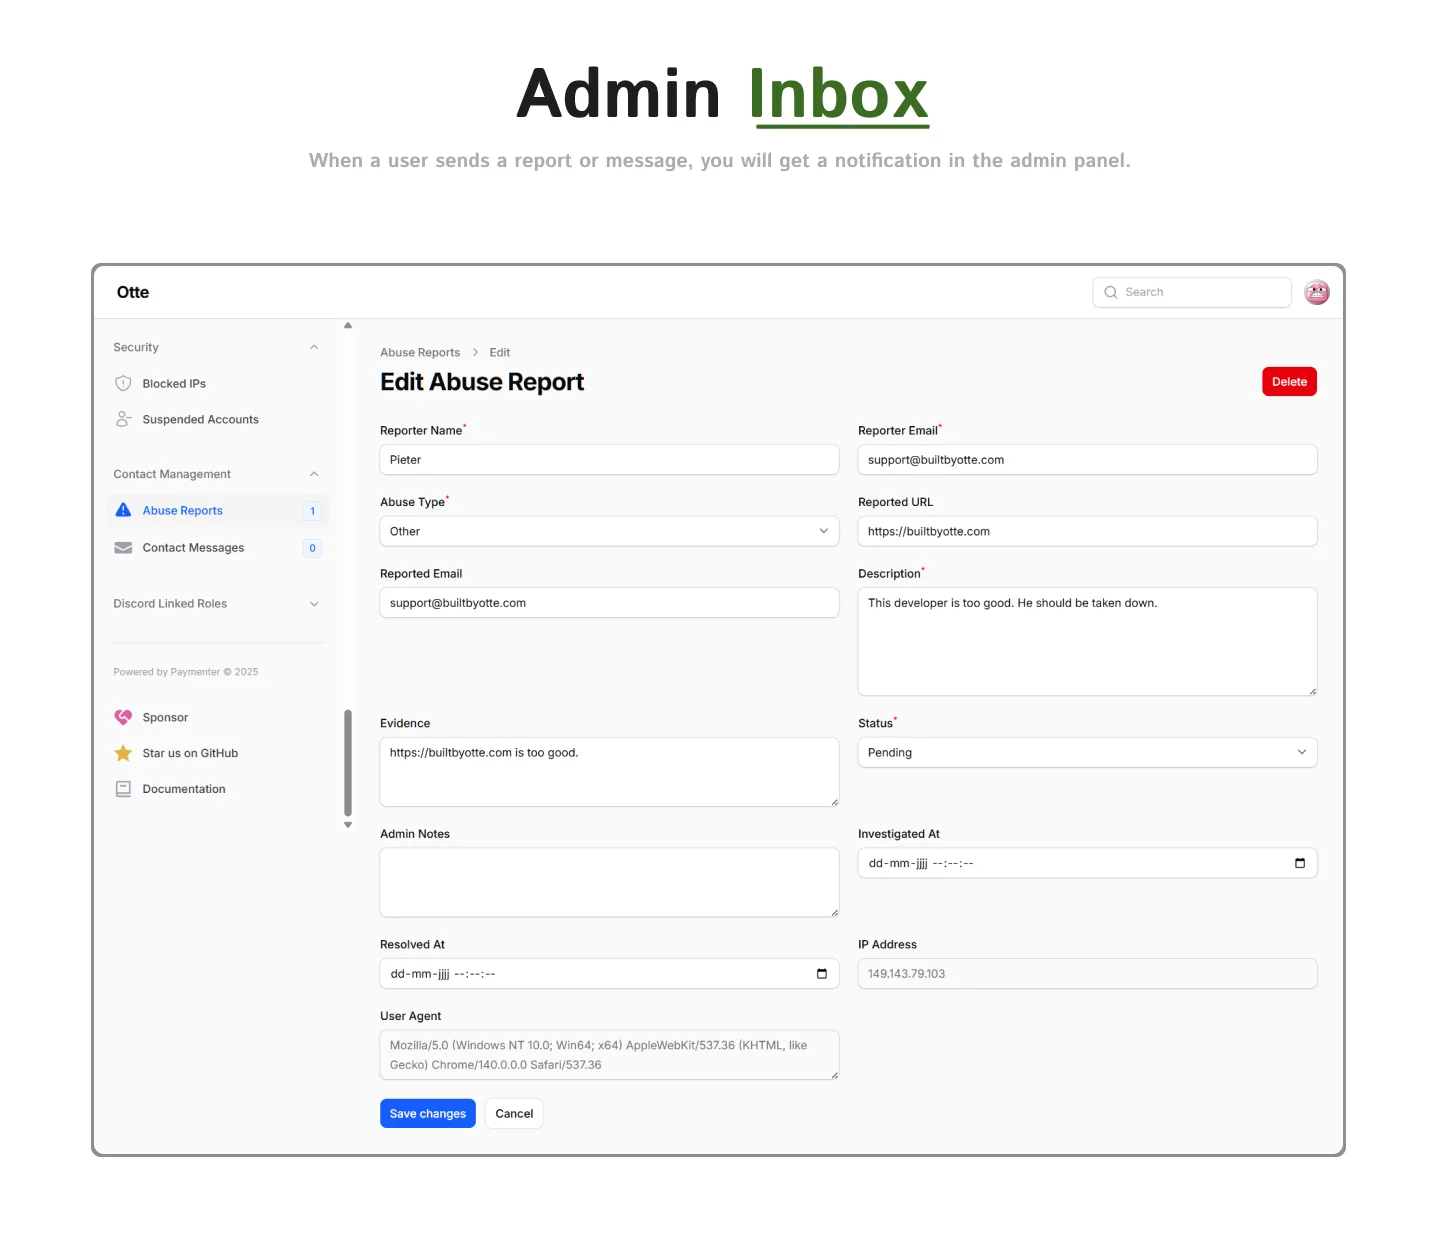This screenshot has height=1253, width=1440.
Task: Click the magnifier icon in the search bar
Action: pos(1111,292)
